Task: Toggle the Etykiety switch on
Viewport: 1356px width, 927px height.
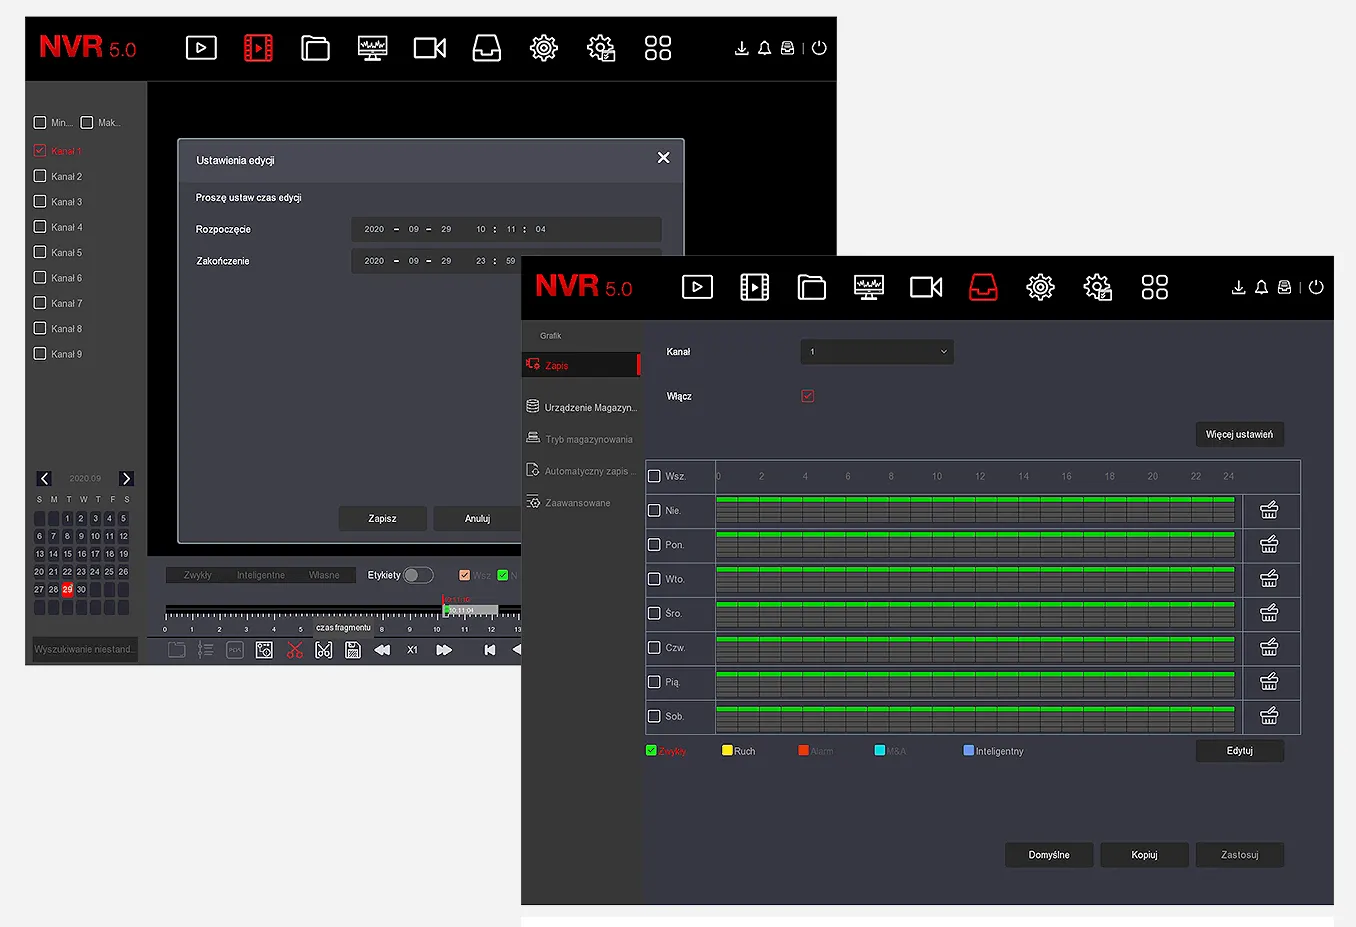Action: pos(418,575)
